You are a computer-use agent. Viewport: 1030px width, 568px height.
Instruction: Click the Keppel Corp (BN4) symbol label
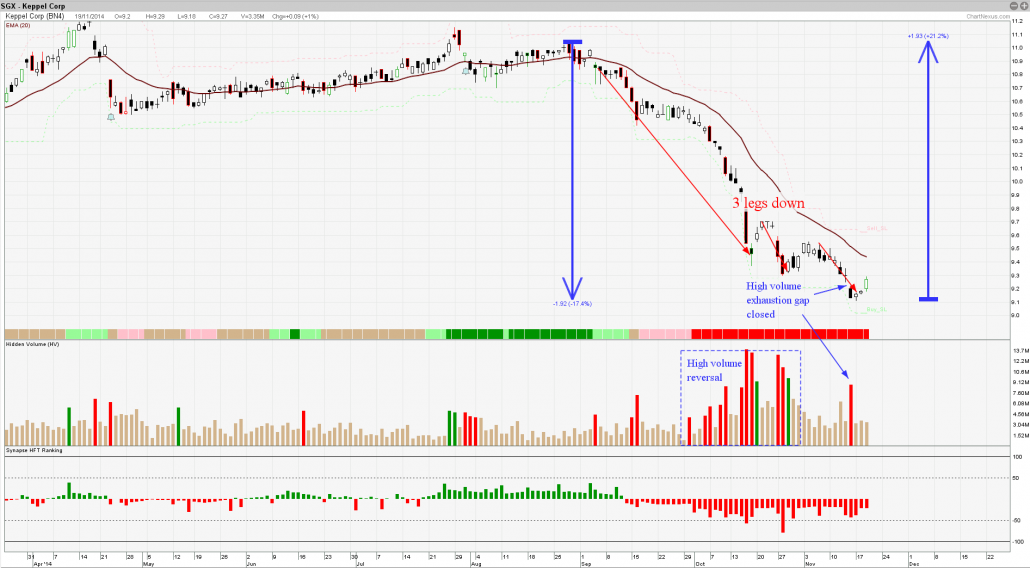coord(36,16)
